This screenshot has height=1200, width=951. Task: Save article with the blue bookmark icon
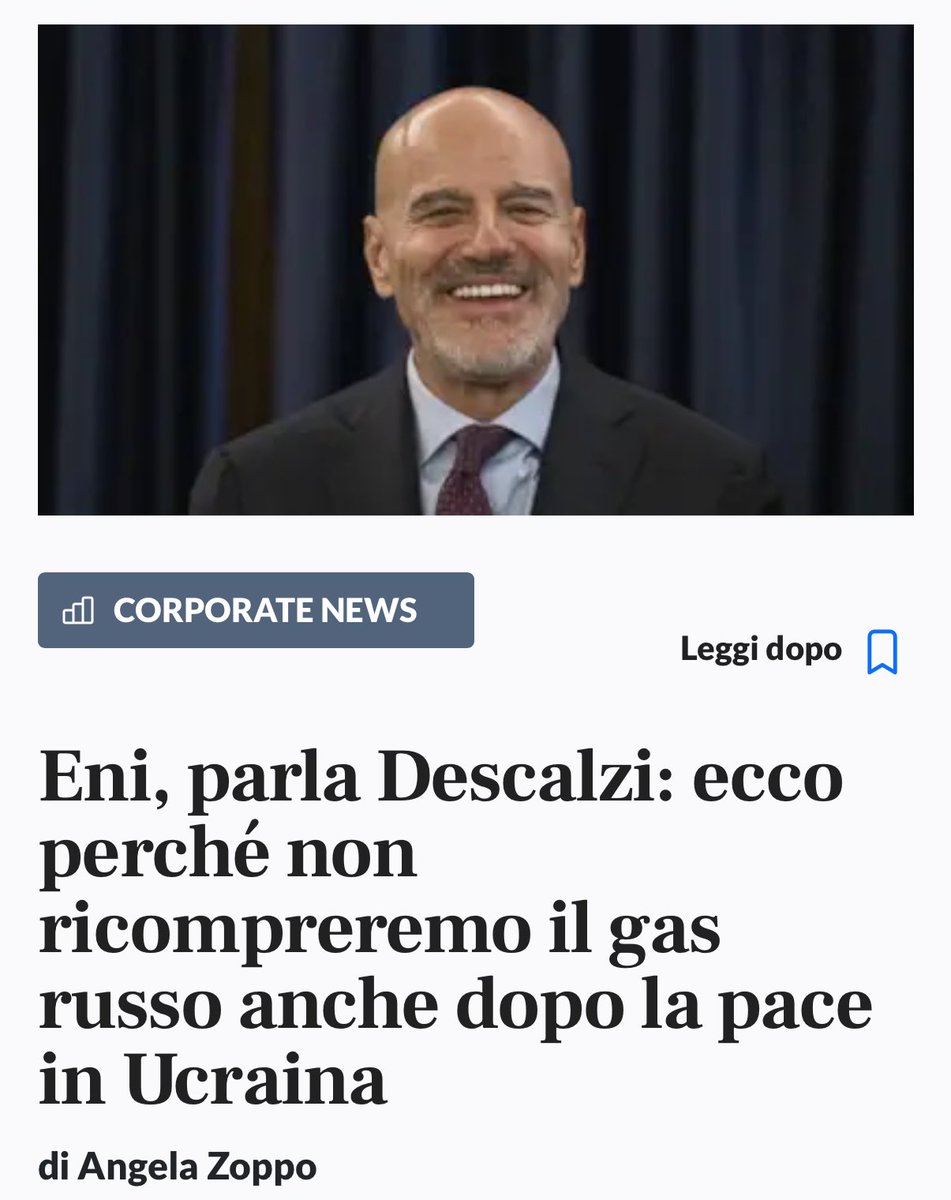click(x=881, y=652)
